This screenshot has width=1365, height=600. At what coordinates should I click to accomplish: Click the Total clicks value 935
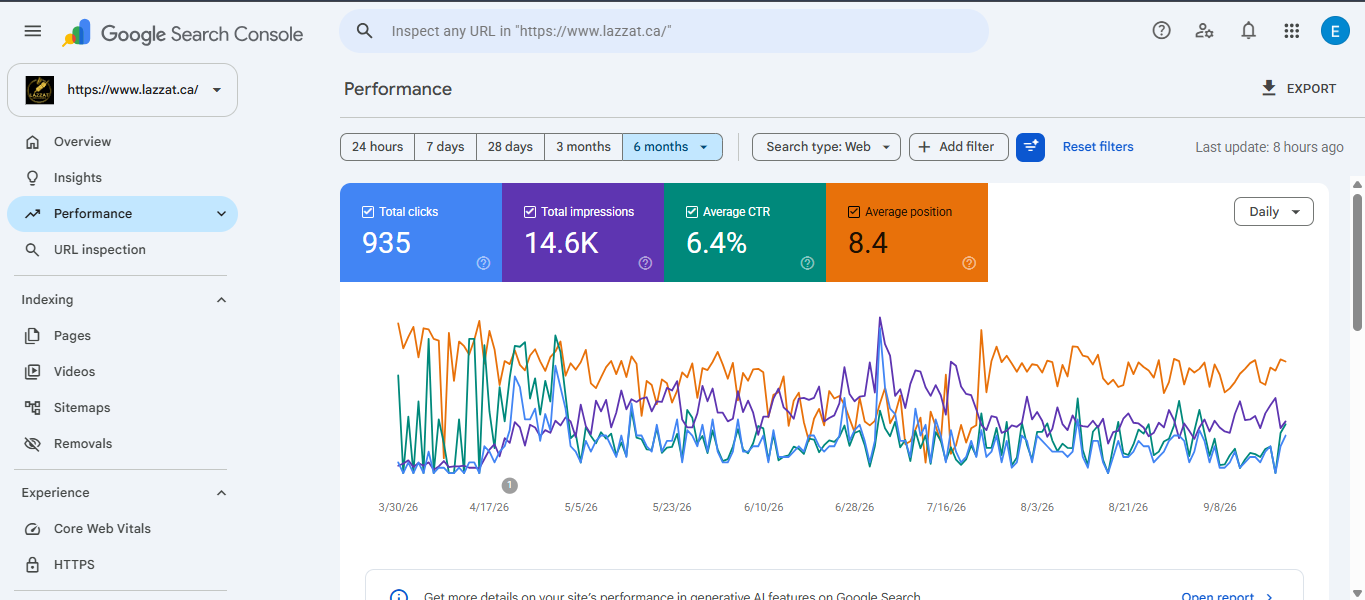coord(386,243)
